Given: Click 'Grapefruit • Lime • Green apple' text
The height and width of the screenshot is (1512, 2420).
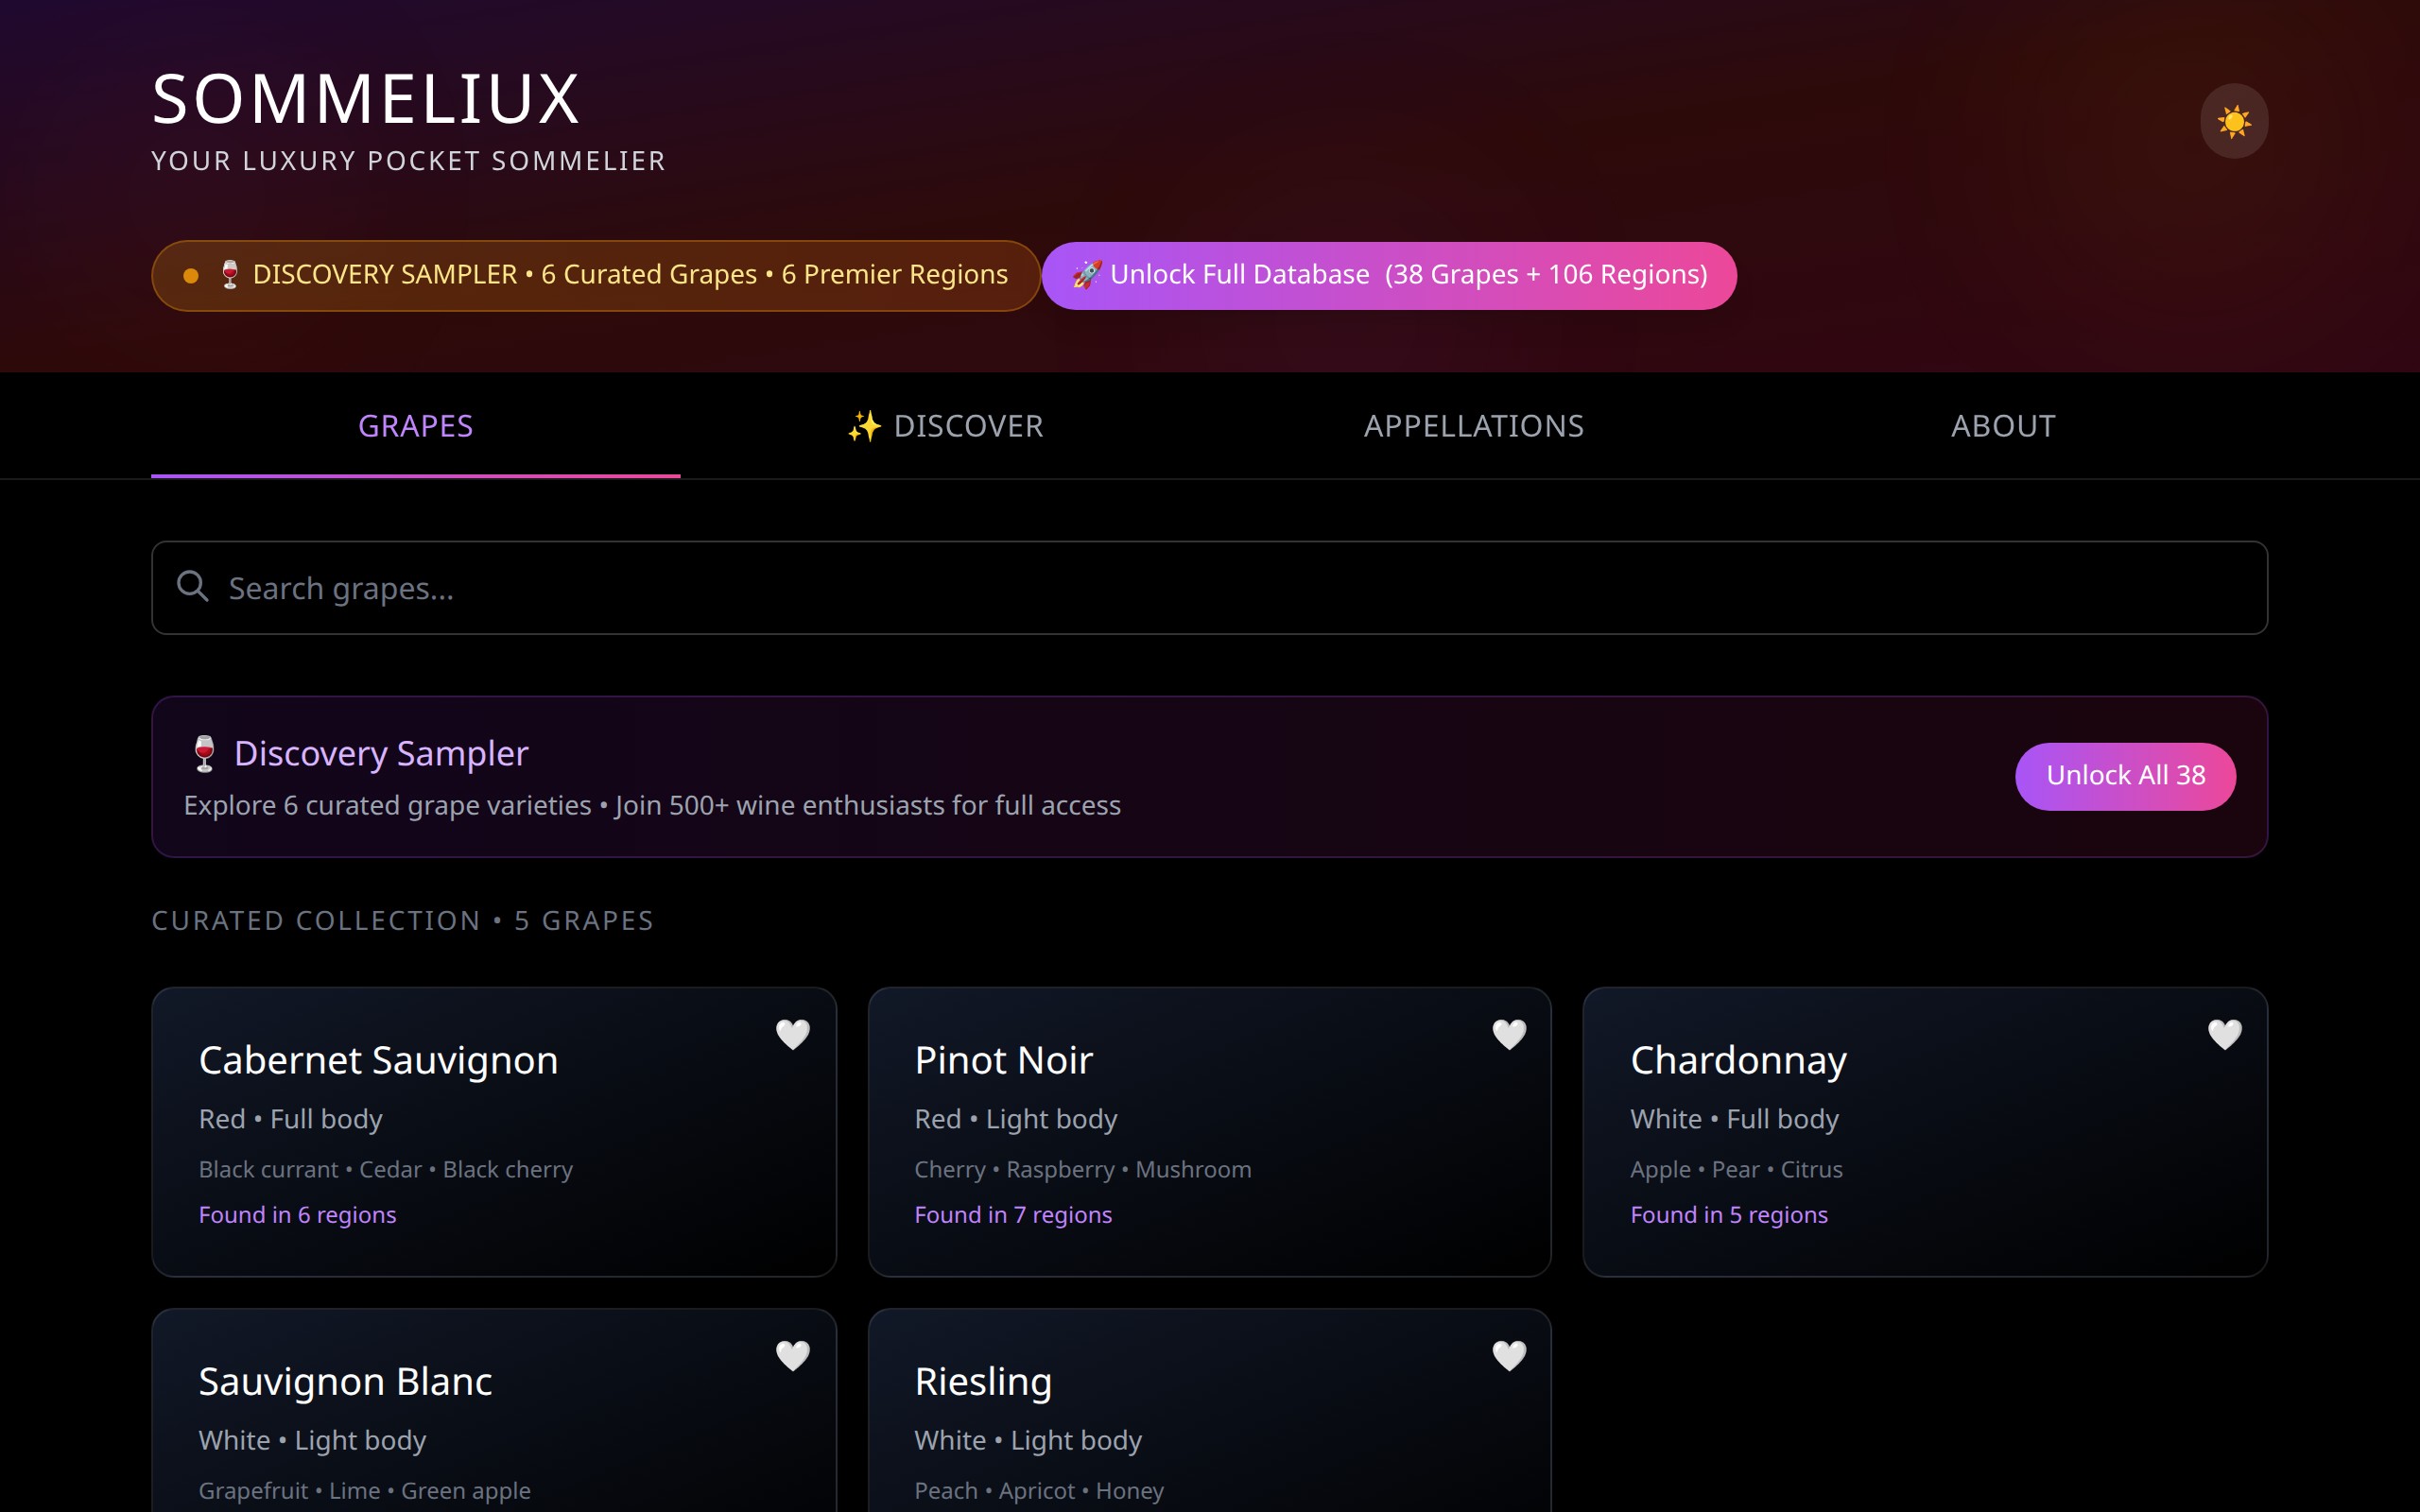Looking at the screenshot, I should (364, 1490).
